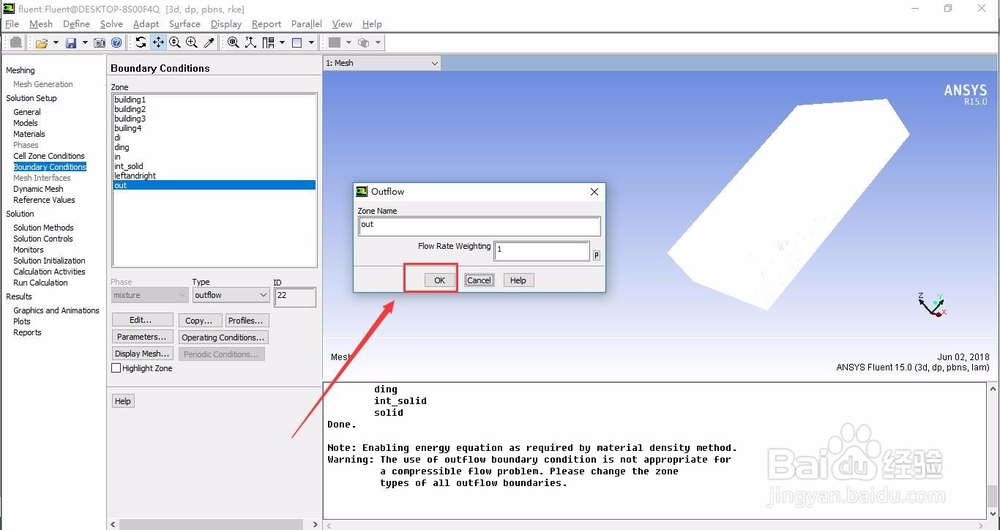Click the Edit... button
1000x530 pixels.
[x=142, y=320]
